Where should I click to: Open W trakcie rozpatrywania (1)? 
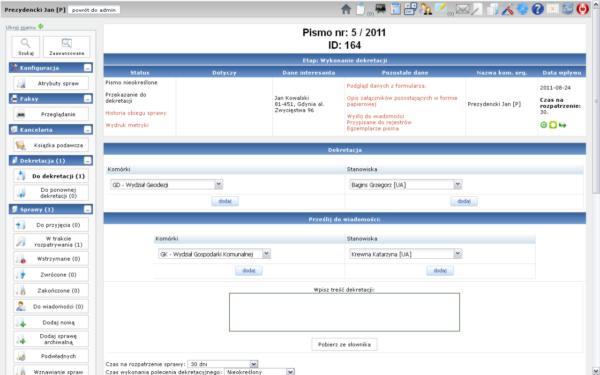pyautogui.click(x=51, y=241)
